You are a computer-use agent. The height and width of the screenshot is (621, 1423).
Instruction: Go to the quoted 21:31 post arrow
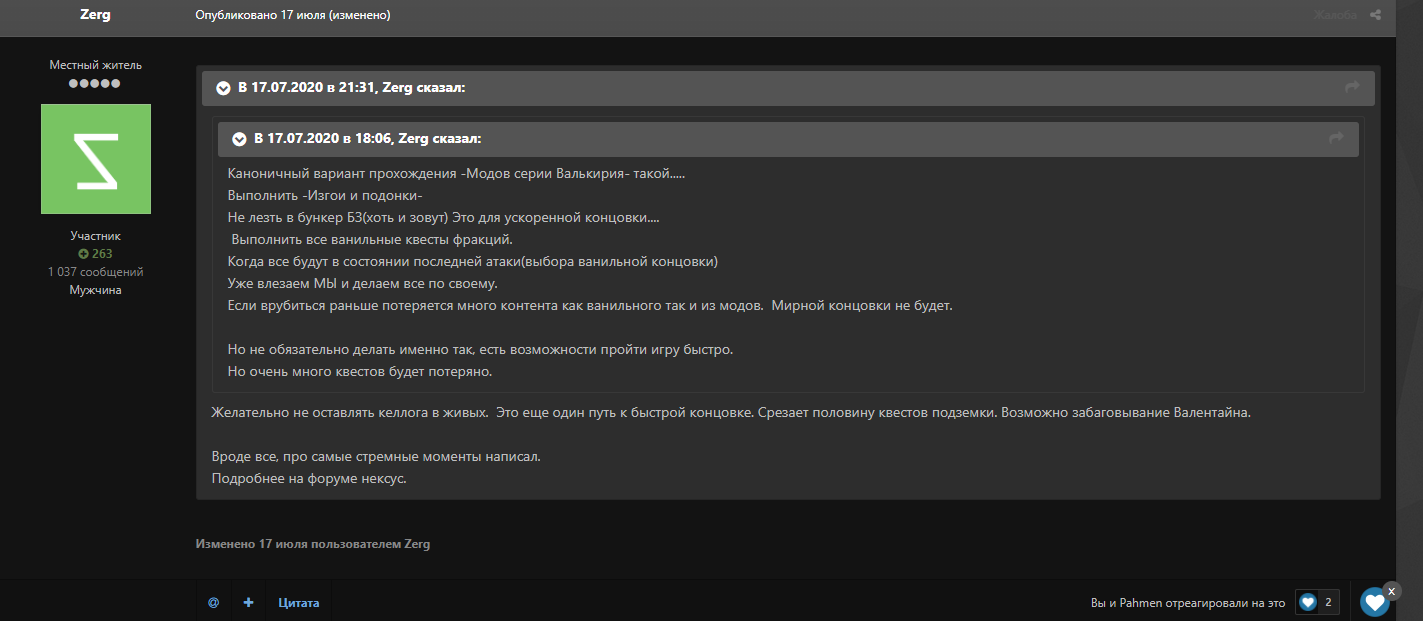click(1352, 88)
